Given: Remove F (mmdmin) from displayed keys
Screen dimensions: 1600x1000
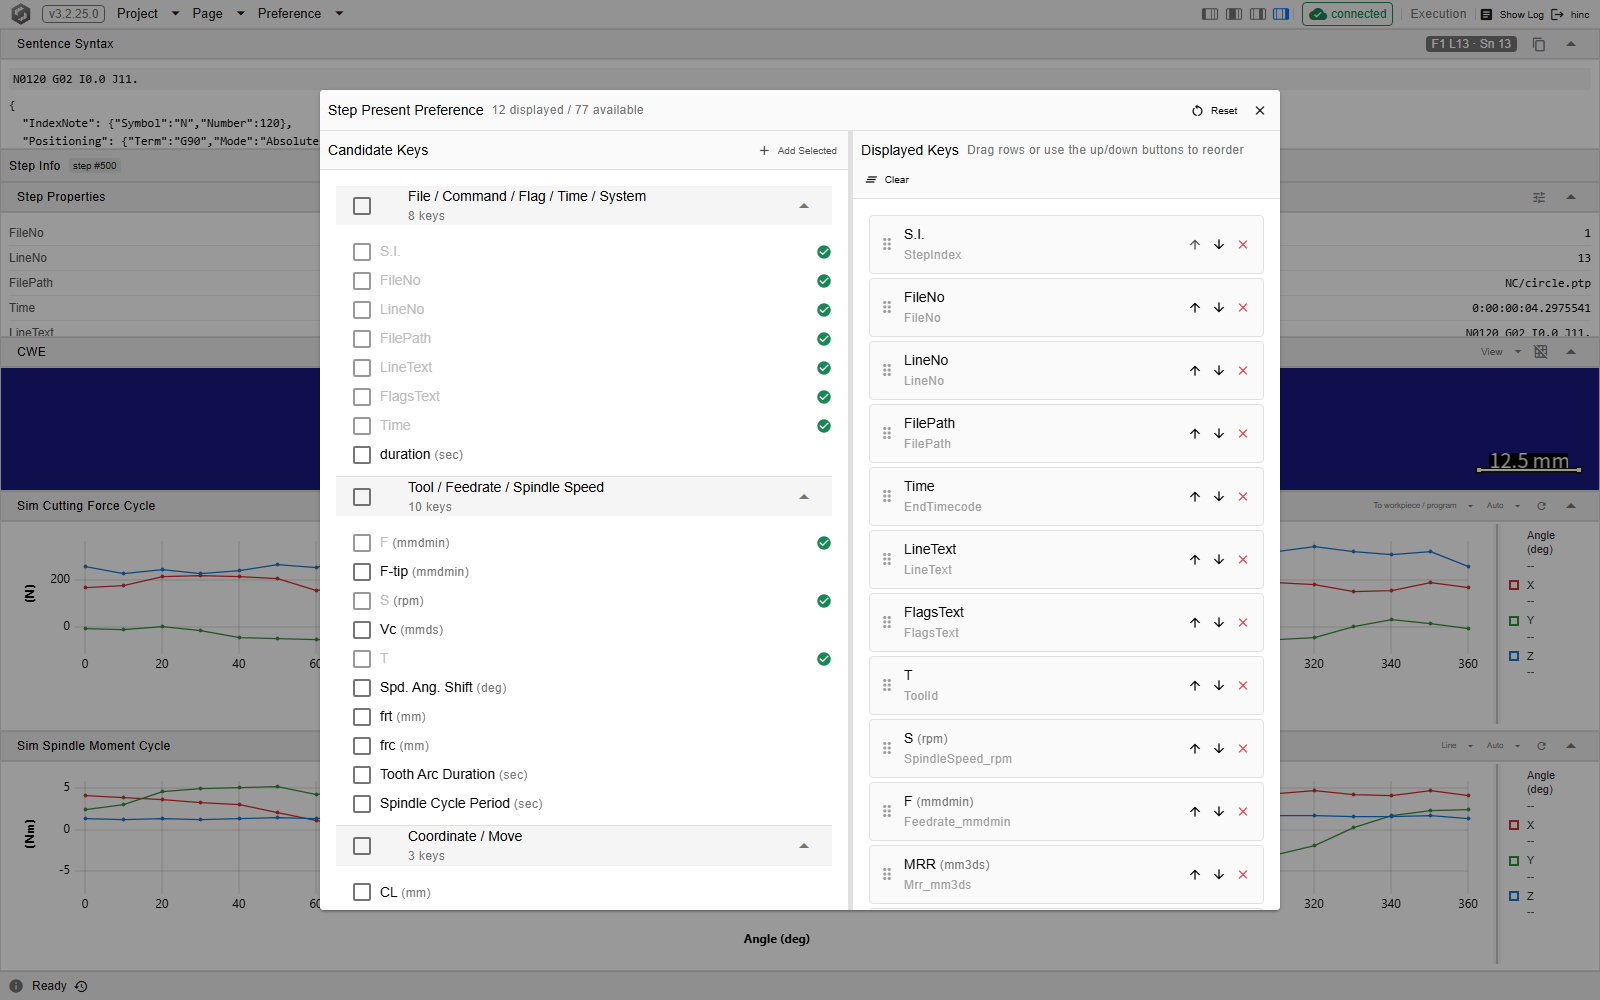Looking at the screenshot, I should [x=1243, y=812].
